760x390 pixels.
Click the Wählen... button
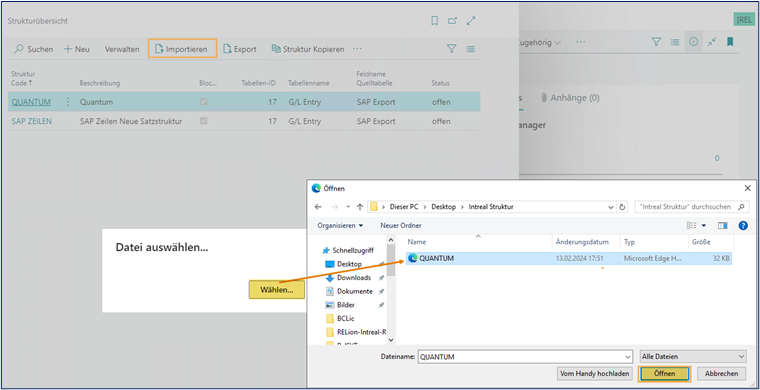(x=277, y=290)
